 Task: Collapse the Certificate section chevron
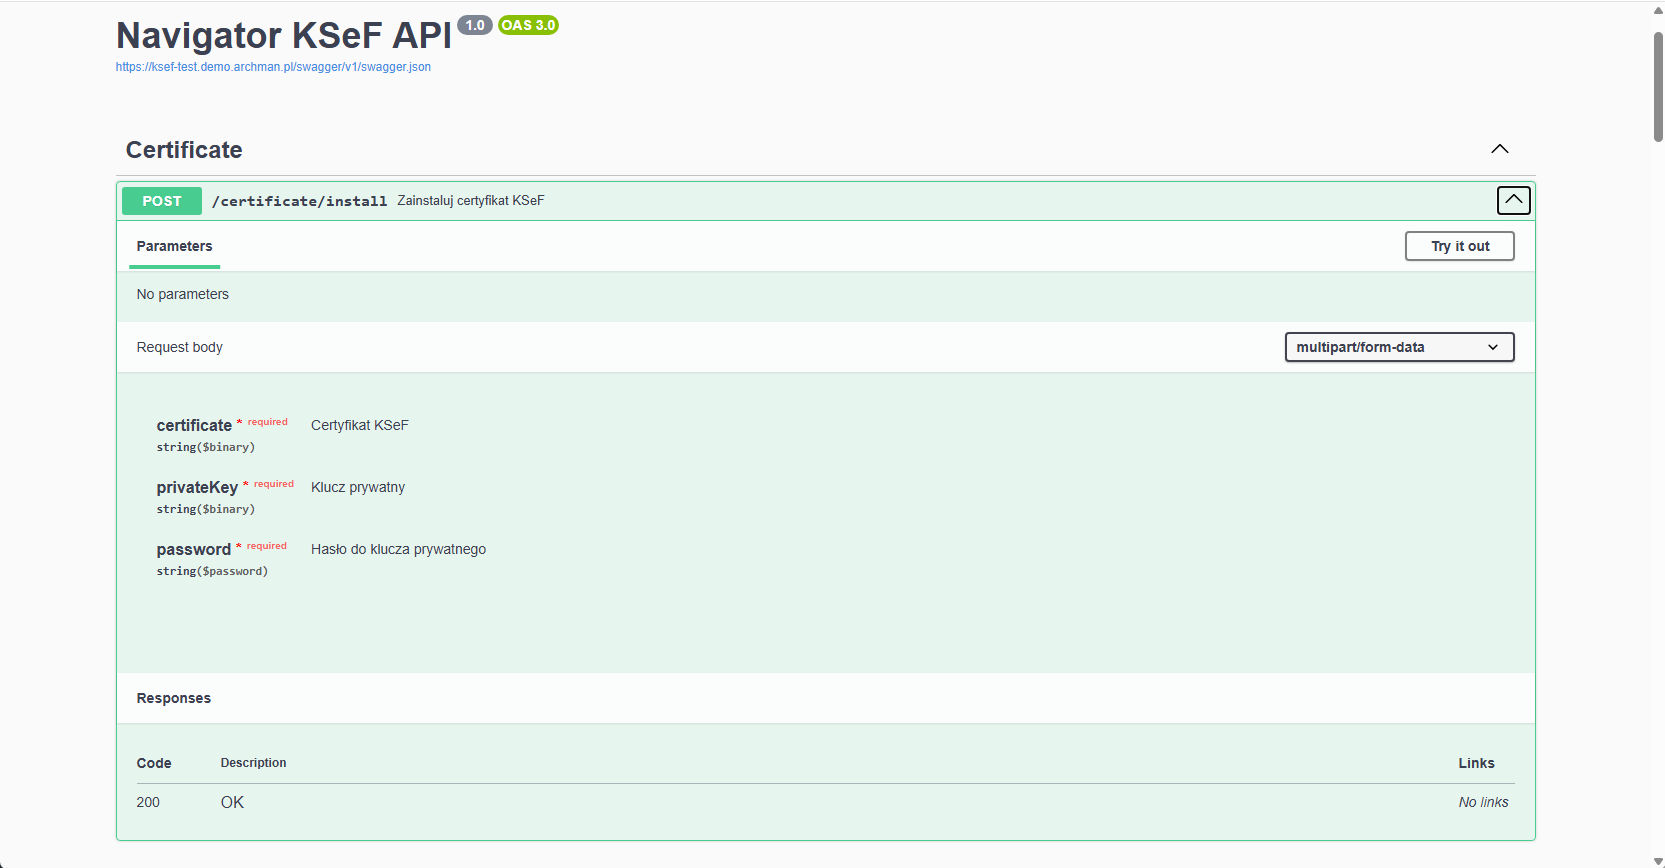[1499, 149]
